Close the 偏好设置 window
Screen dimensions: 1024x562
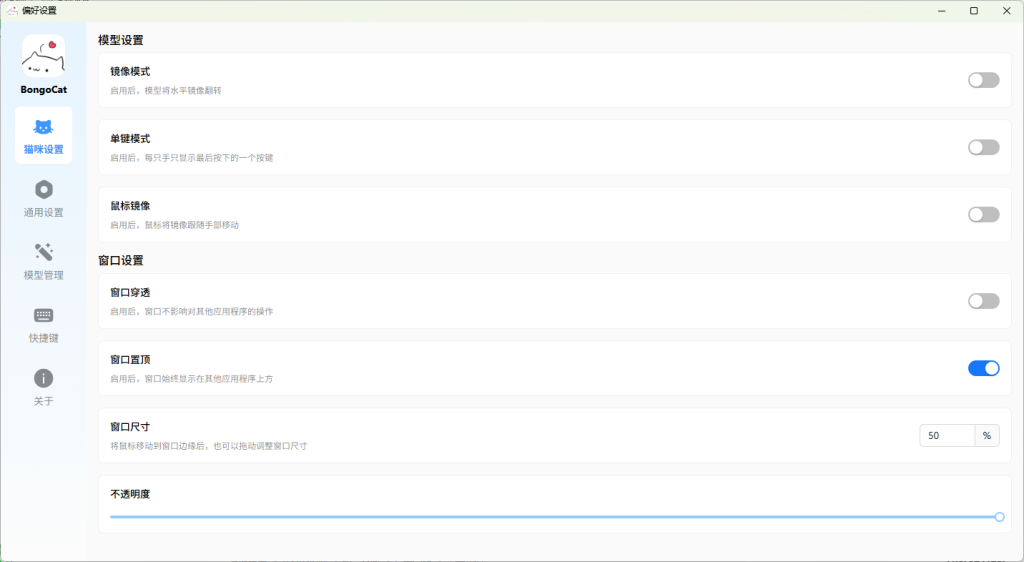coord(1006,10)
